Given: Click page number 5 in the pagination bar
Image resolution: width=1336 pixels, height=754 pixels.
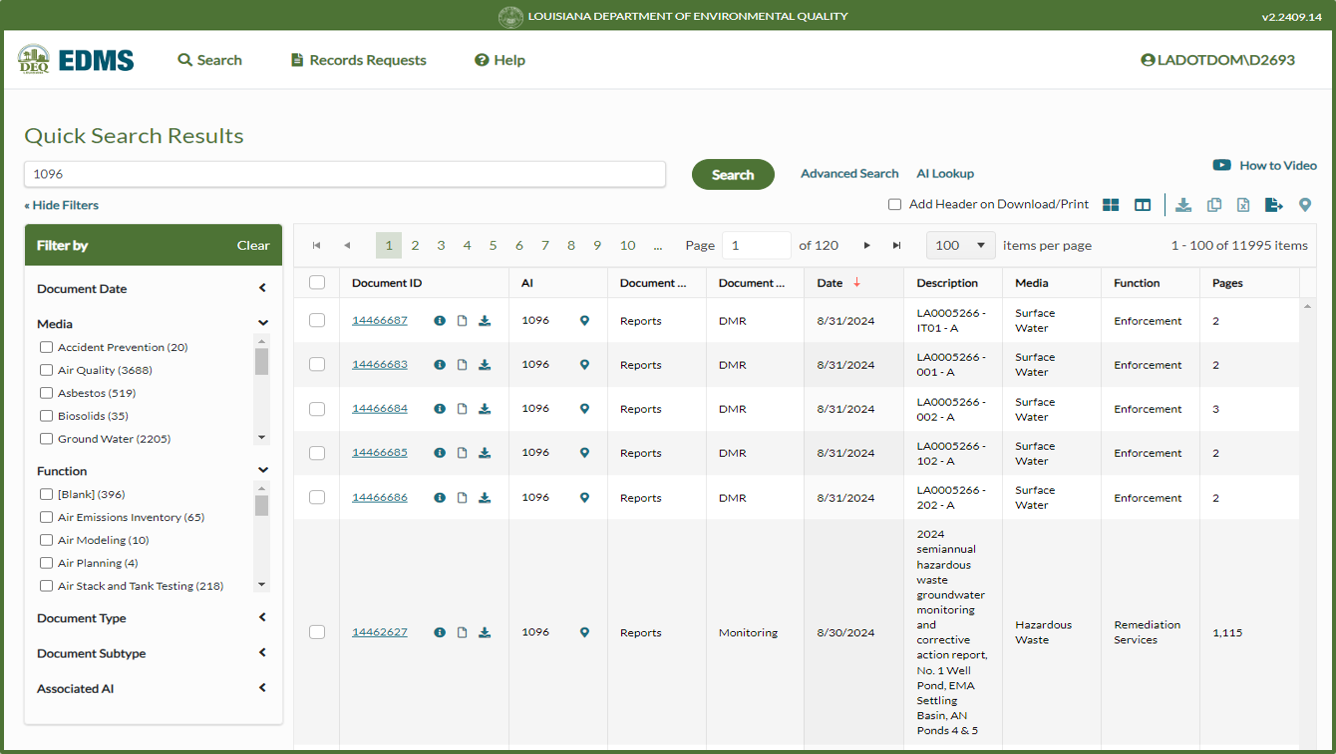Looking at the screenshot, I should 492,244.
